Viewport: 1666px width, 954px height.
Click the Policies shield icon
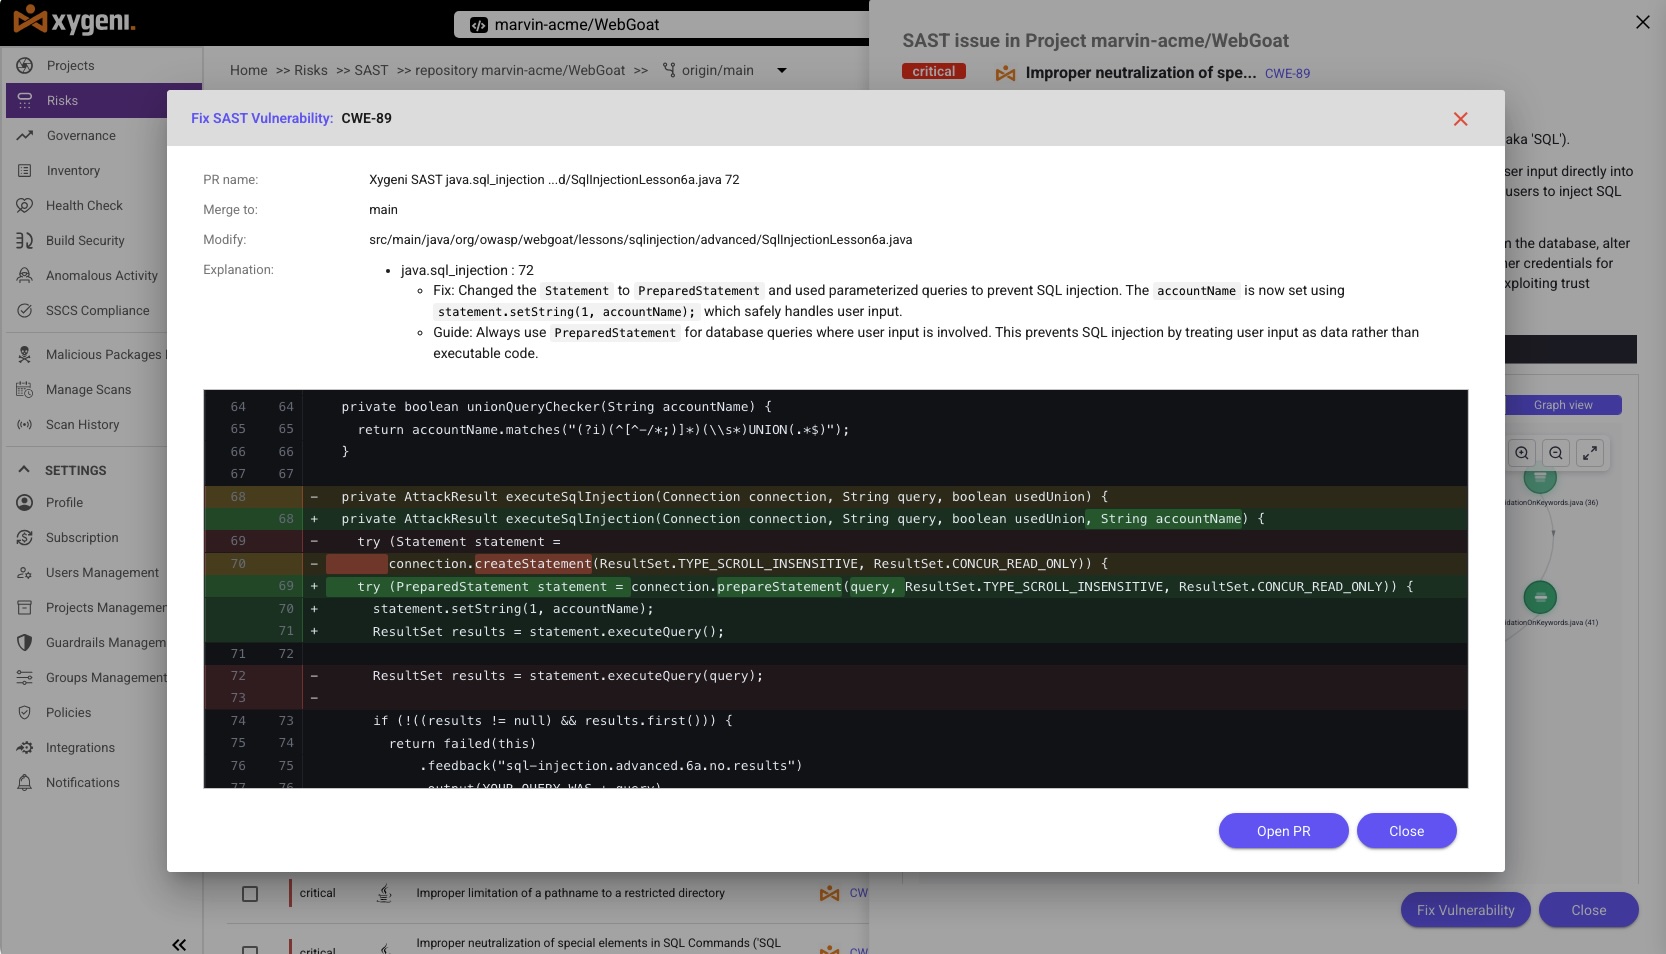(x=25, y=713)
